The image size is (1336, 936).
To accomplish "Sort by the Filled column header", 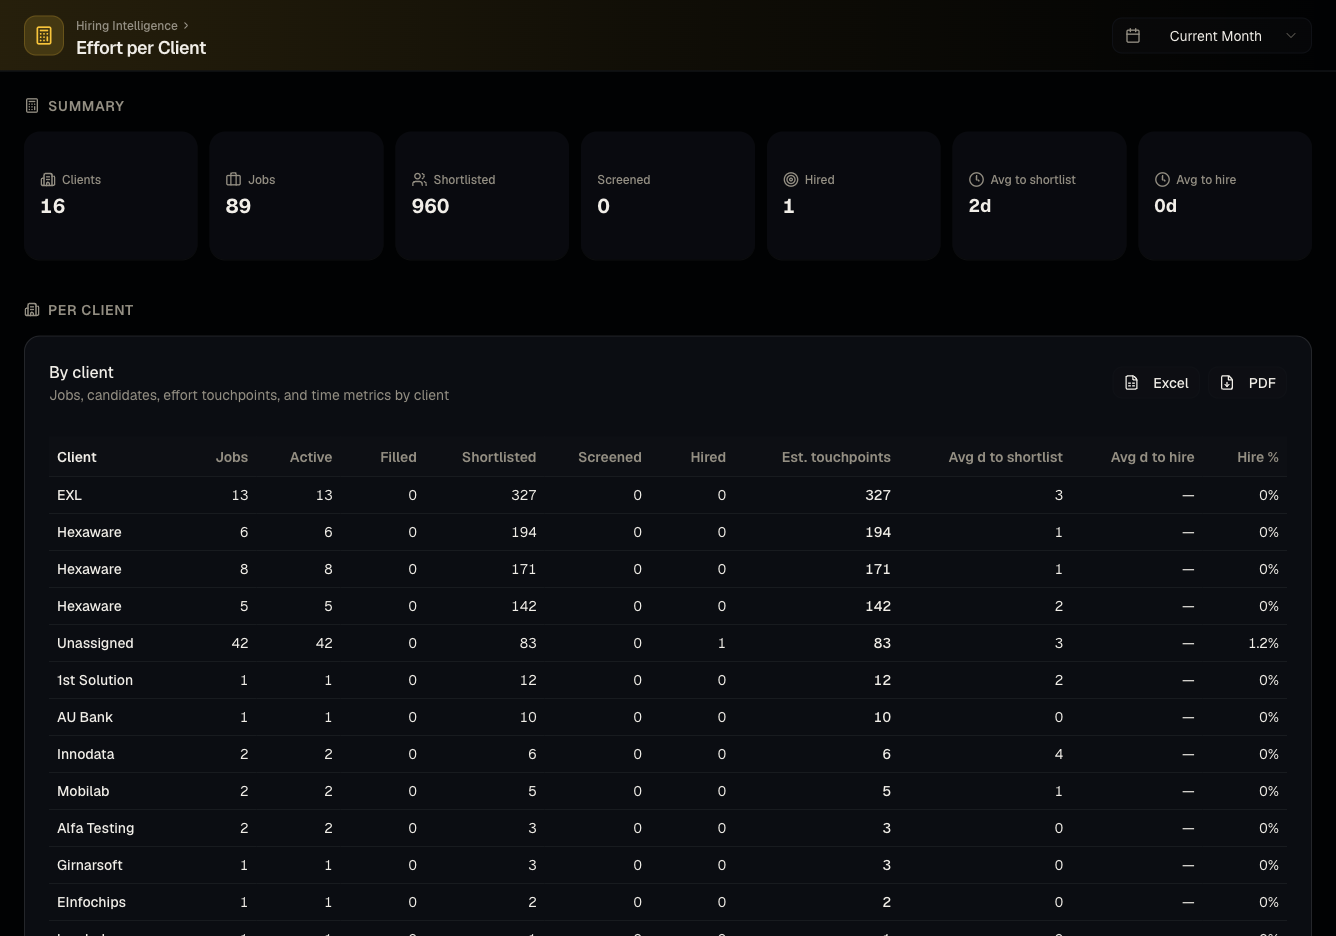I will click(x=398, y=457).
